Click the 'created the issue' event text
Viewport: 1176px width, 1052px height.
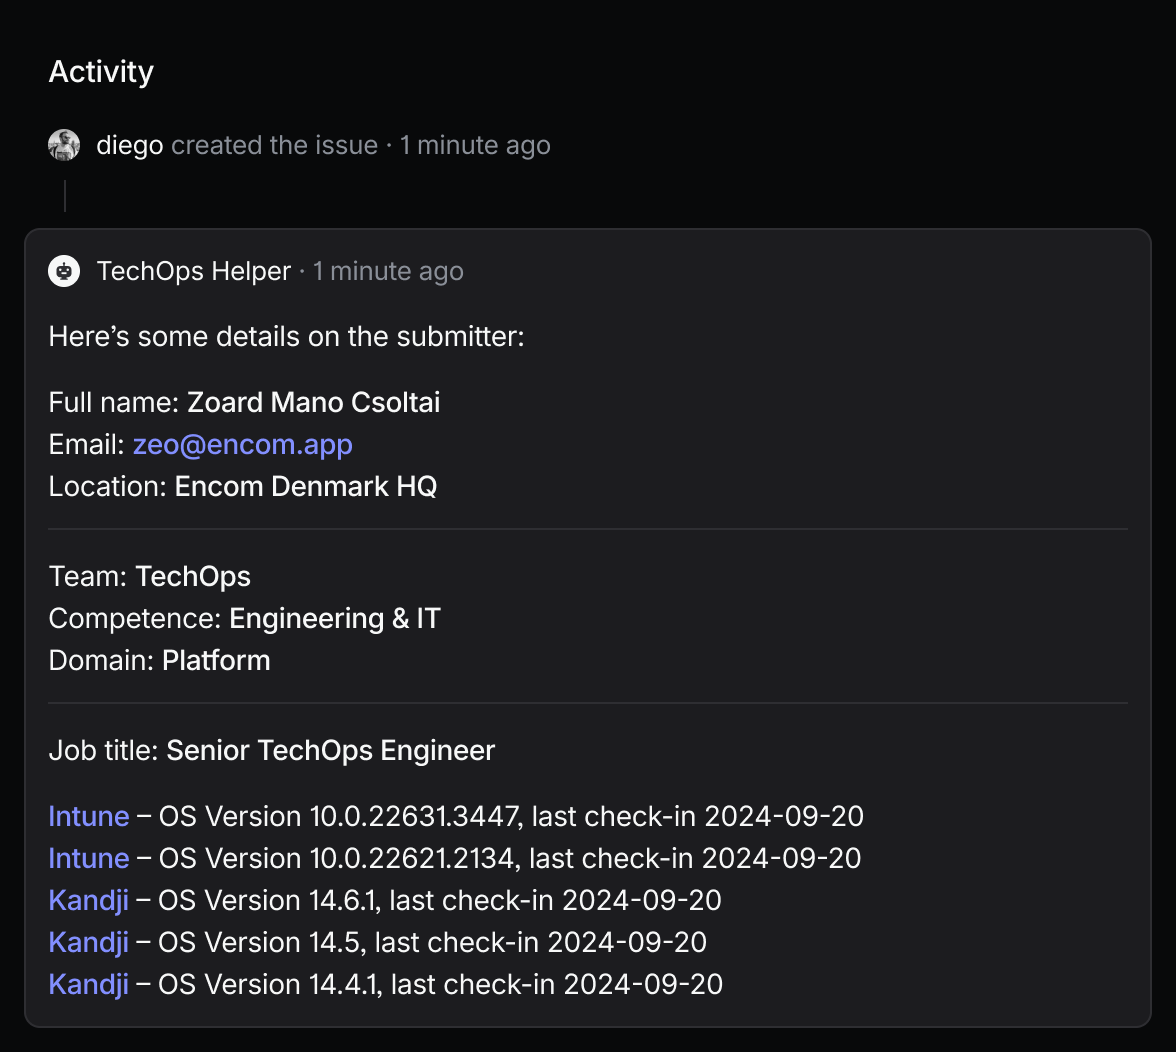coord(274,145)
